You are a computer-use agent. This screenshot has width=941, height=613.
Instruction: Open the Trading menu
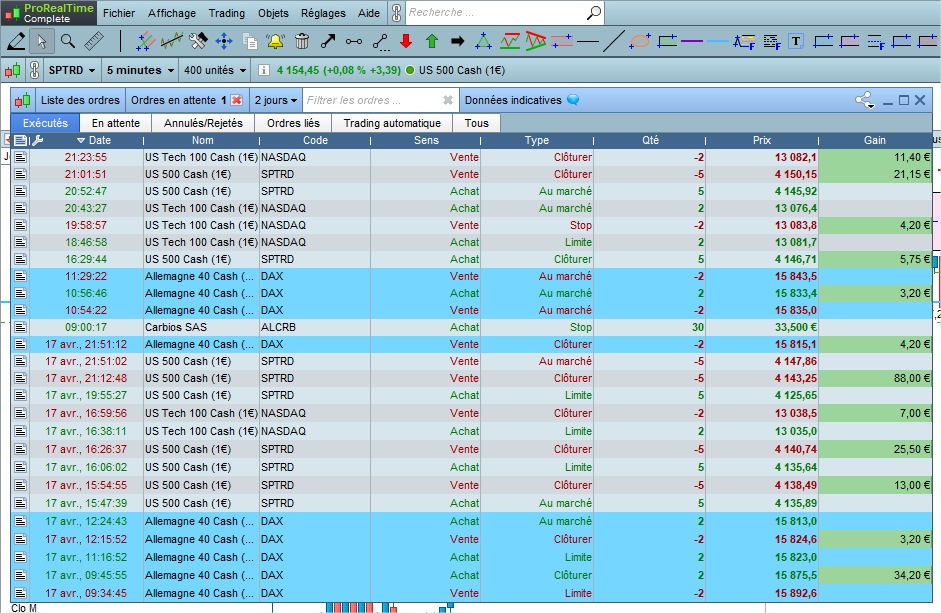(227, 13)
